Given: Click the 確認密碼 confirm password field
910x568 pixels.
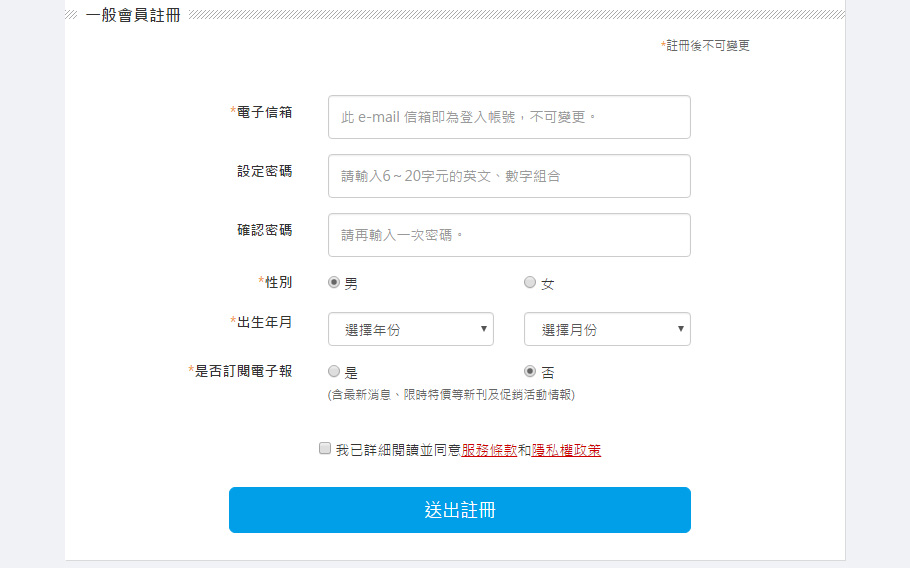Looking at the screenshot, I should [x=509, y=235].
